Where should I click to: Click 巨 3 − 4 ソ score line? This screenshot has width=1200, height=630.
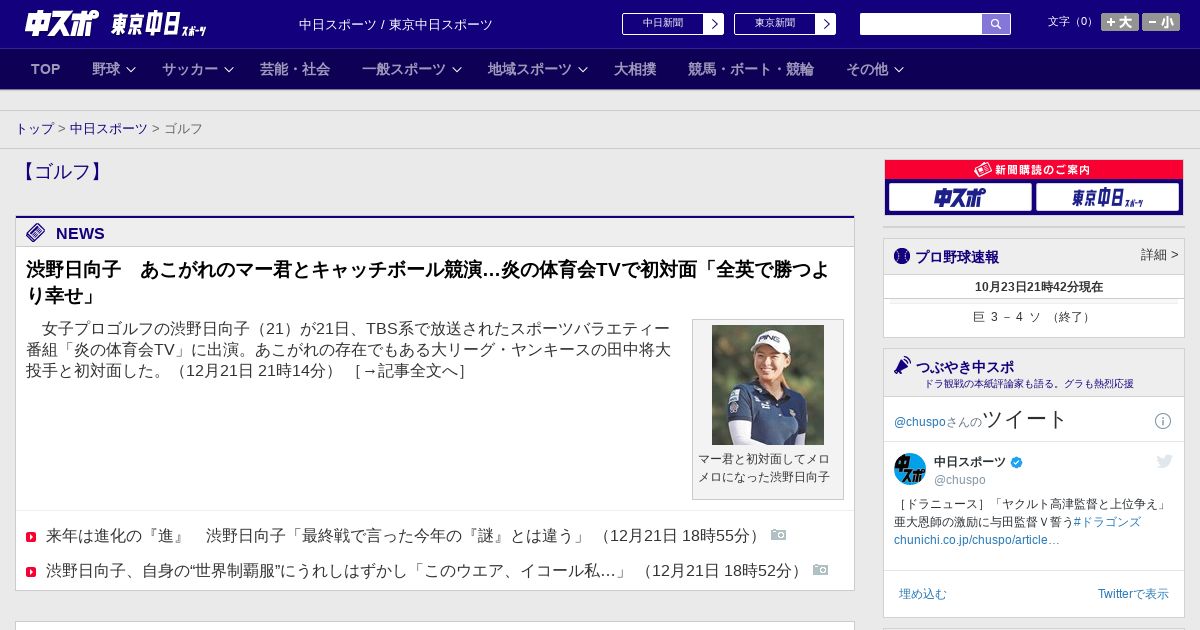tap(1033, 317)
